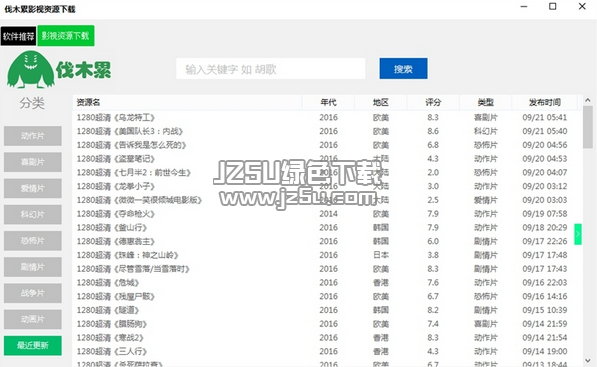Sort by the 评分 column header
The width and height of the screenshot is (597, 367).
point(433,102)
